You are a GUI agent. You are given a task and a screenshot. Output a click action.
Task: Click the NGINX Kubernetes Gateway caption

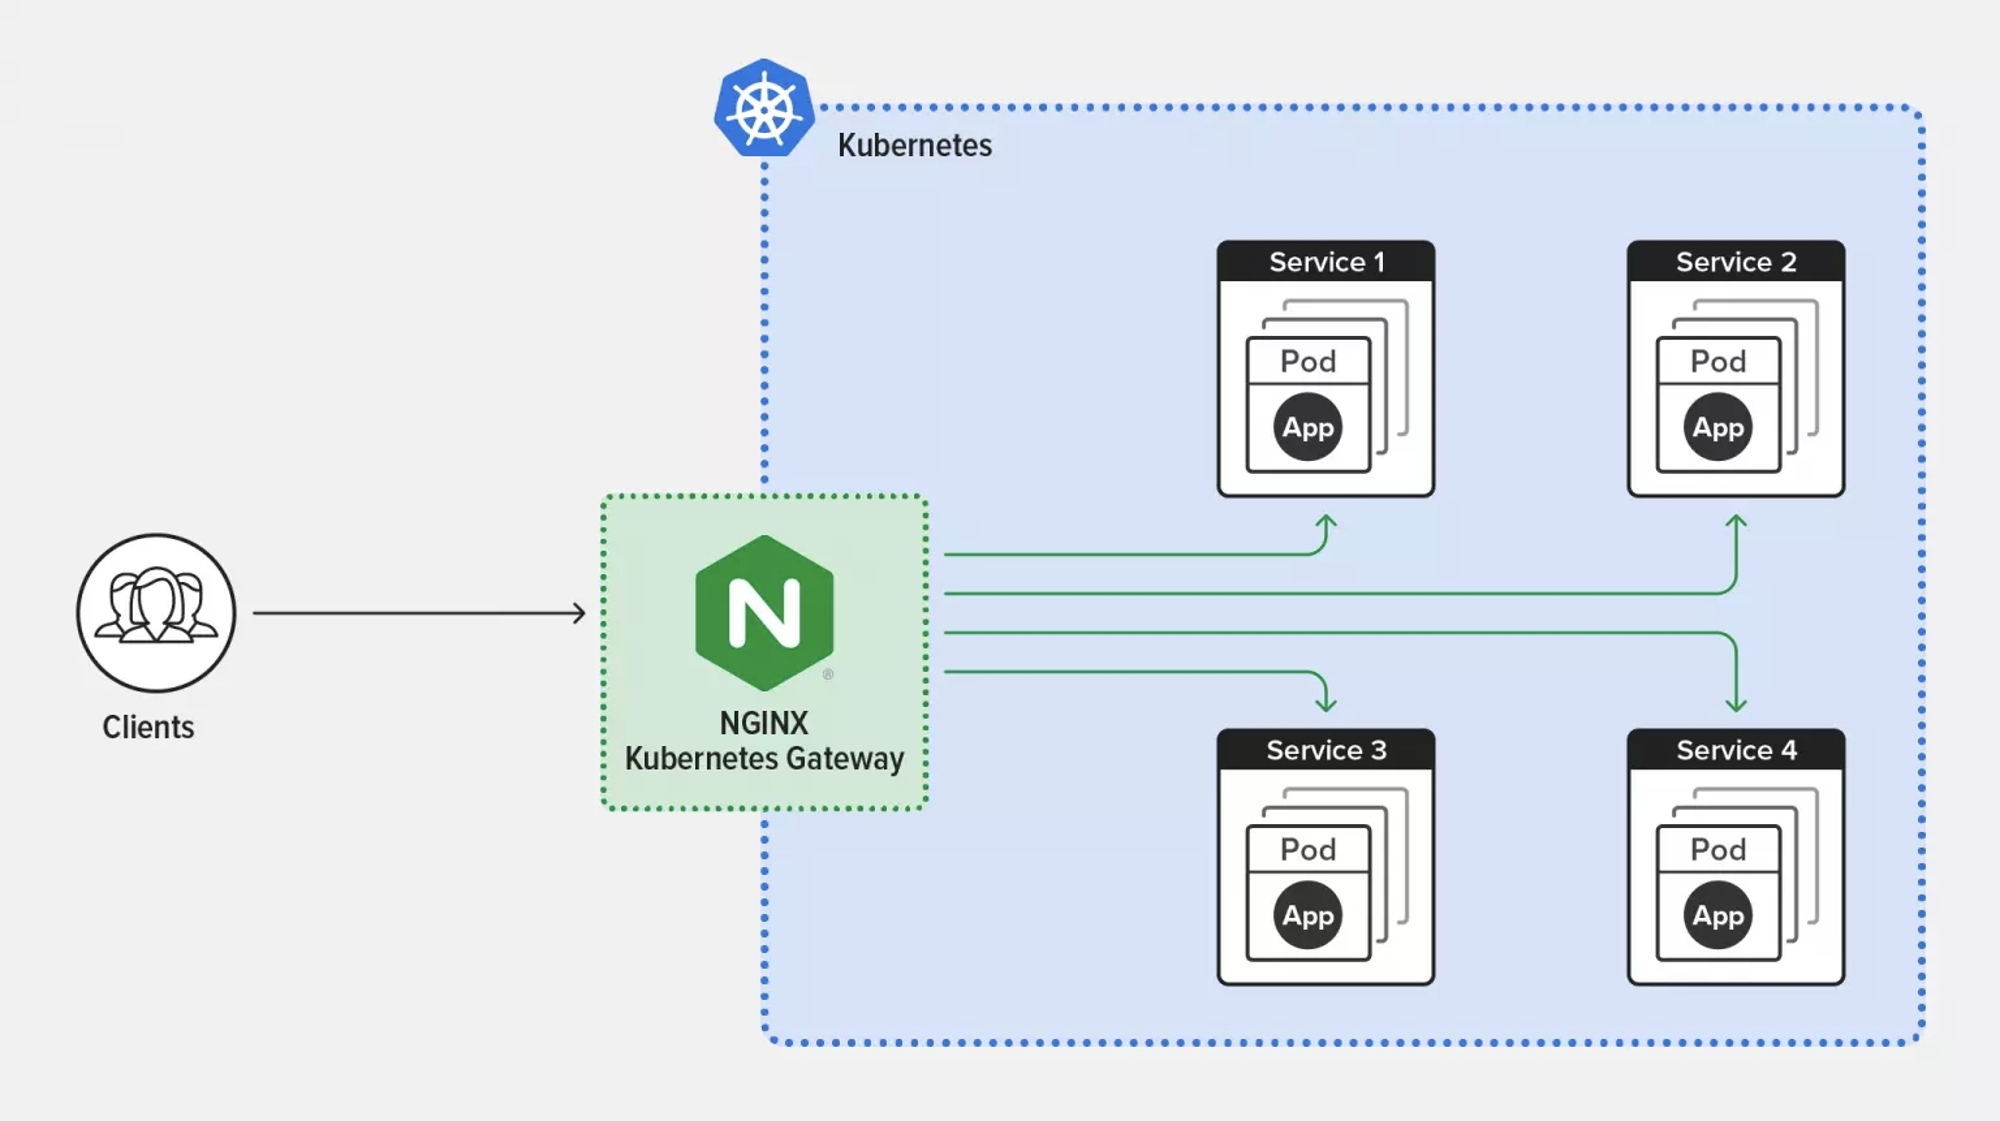click(x=764, y=741)
